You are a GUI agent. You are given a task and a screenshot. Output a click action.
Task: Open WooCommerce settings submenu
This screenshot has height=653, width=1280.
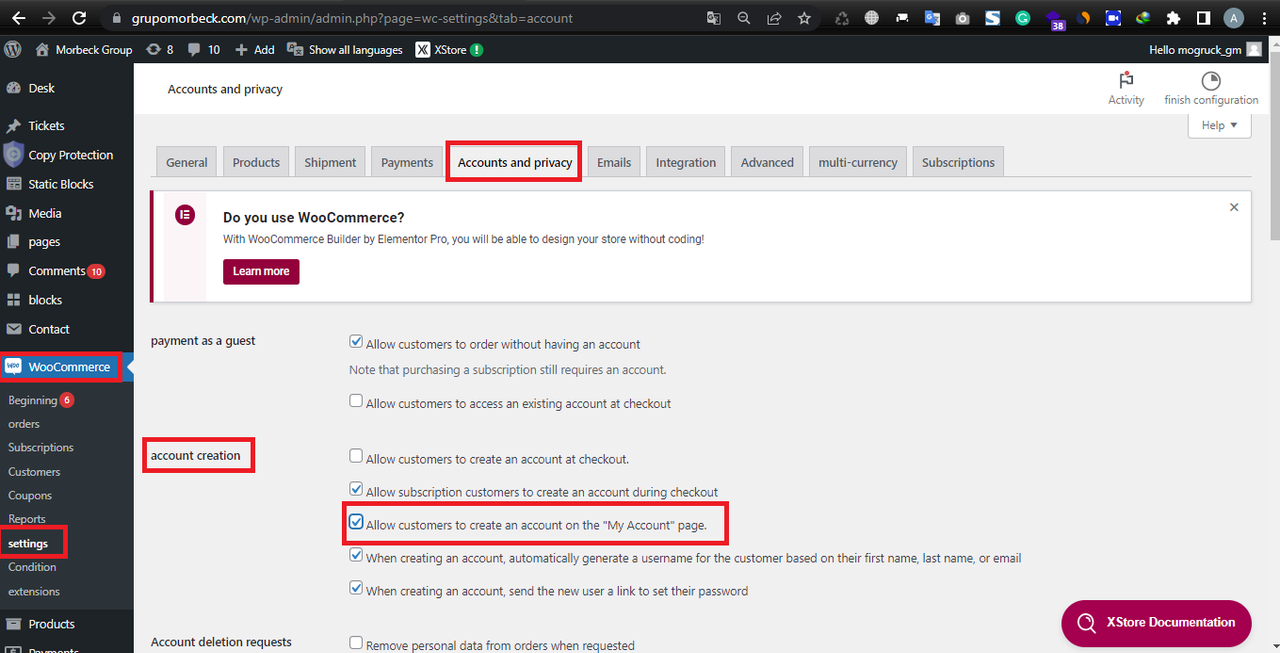click(x=28, y=543)
